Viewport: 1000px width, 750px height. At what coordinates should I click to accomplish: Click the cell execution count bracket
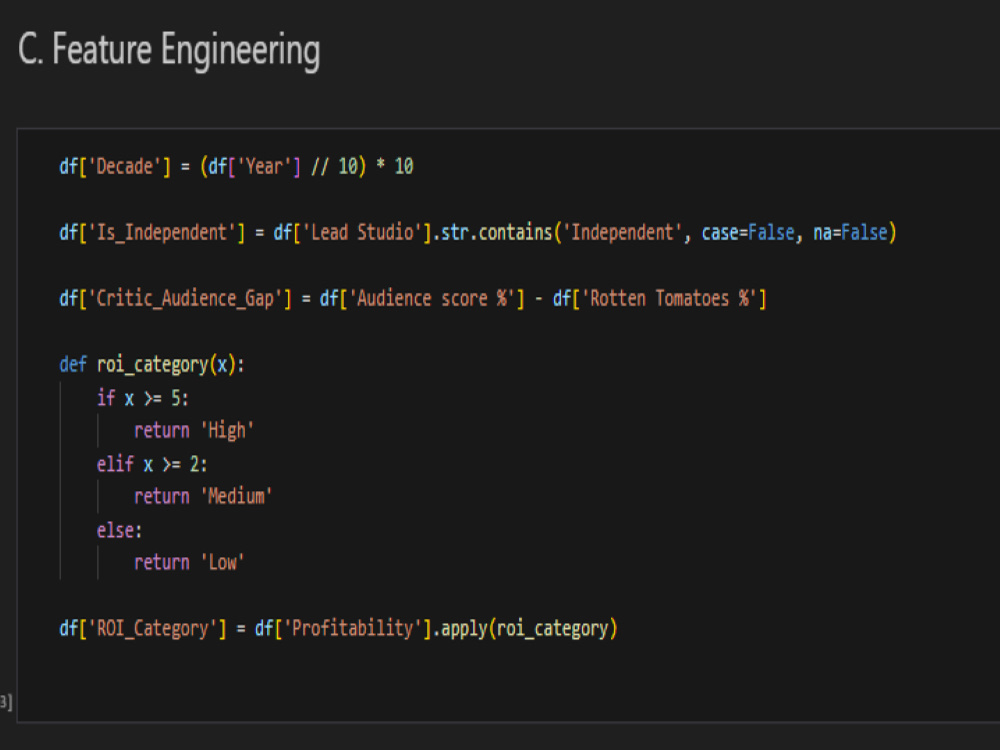point(6,702)
